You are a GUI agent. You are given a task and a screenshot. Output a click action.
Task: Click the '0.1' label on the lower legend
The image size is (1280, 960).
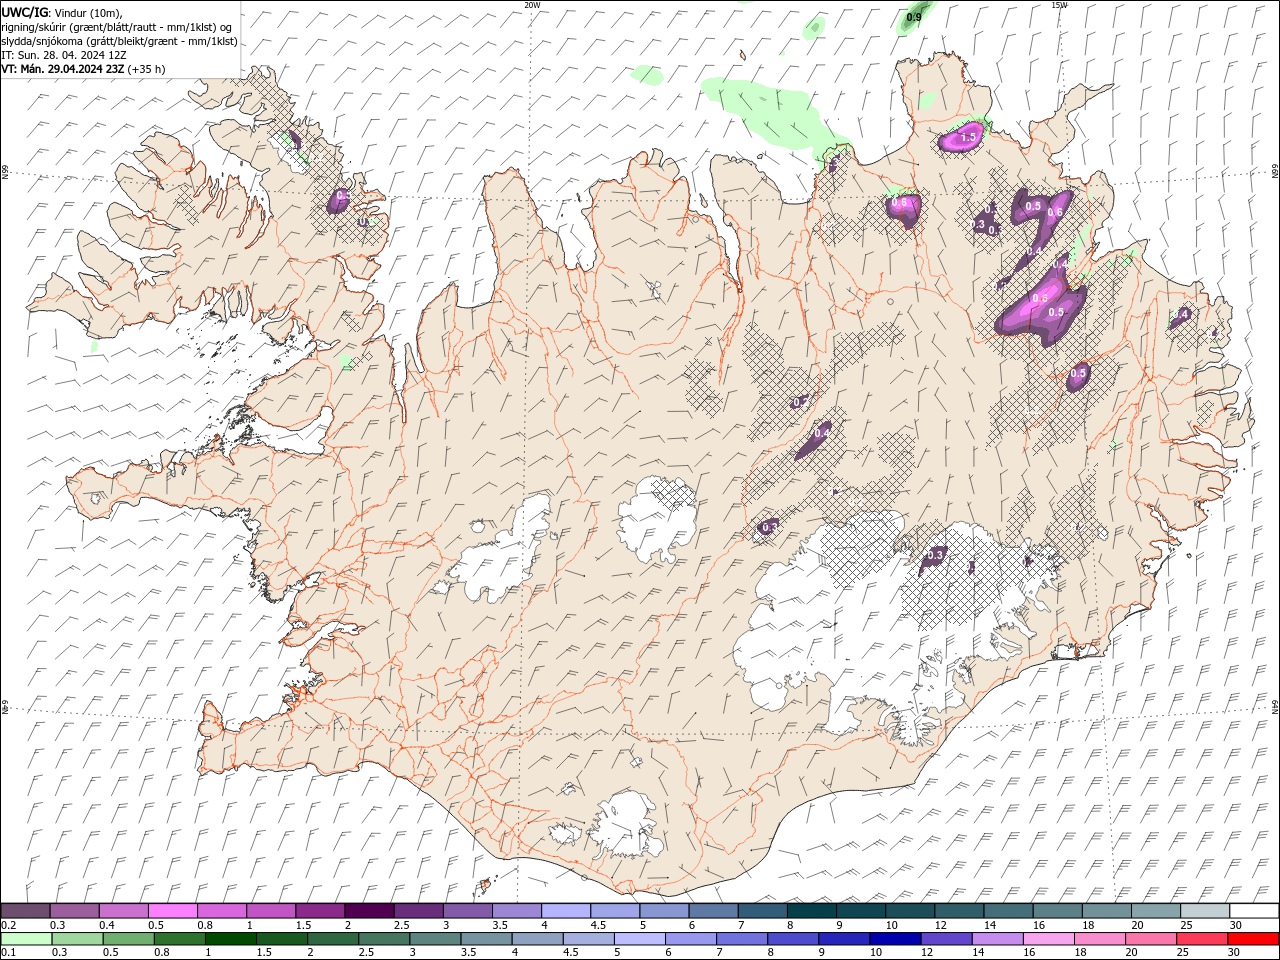[8, 952]
